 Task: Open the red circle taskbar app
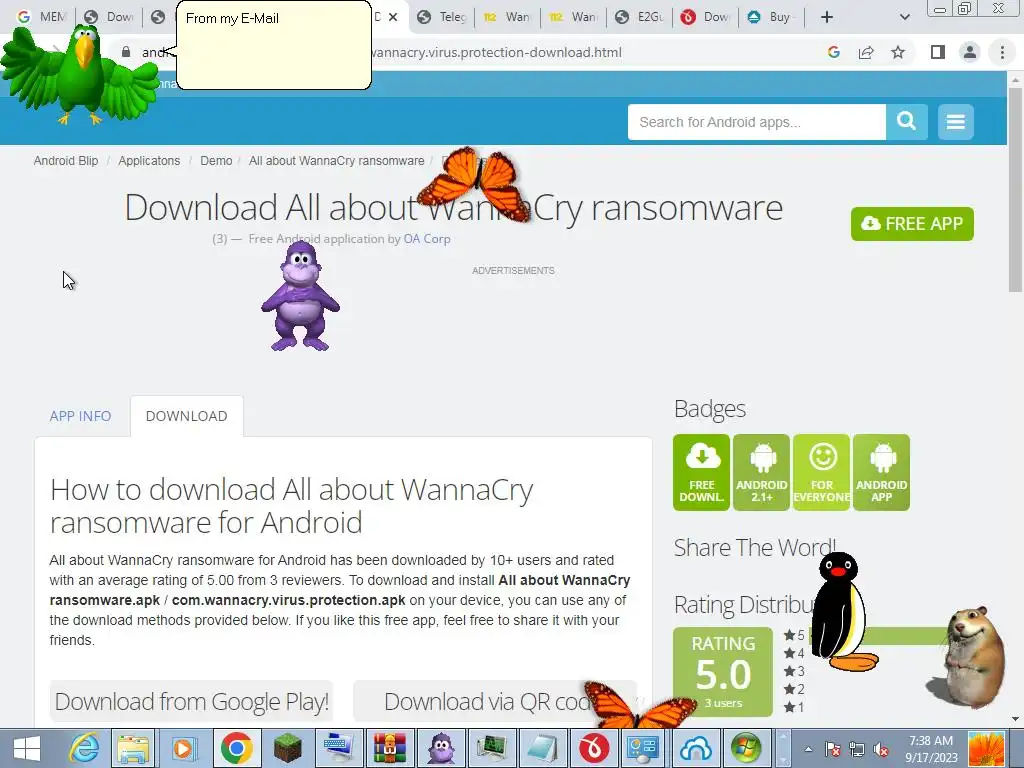tap(594, 748)
